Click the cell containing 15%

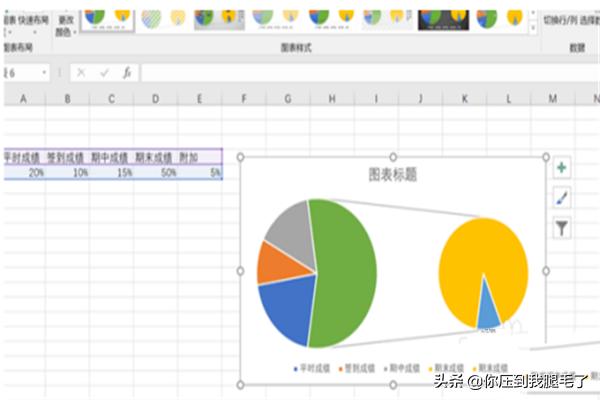coord(111,173)
